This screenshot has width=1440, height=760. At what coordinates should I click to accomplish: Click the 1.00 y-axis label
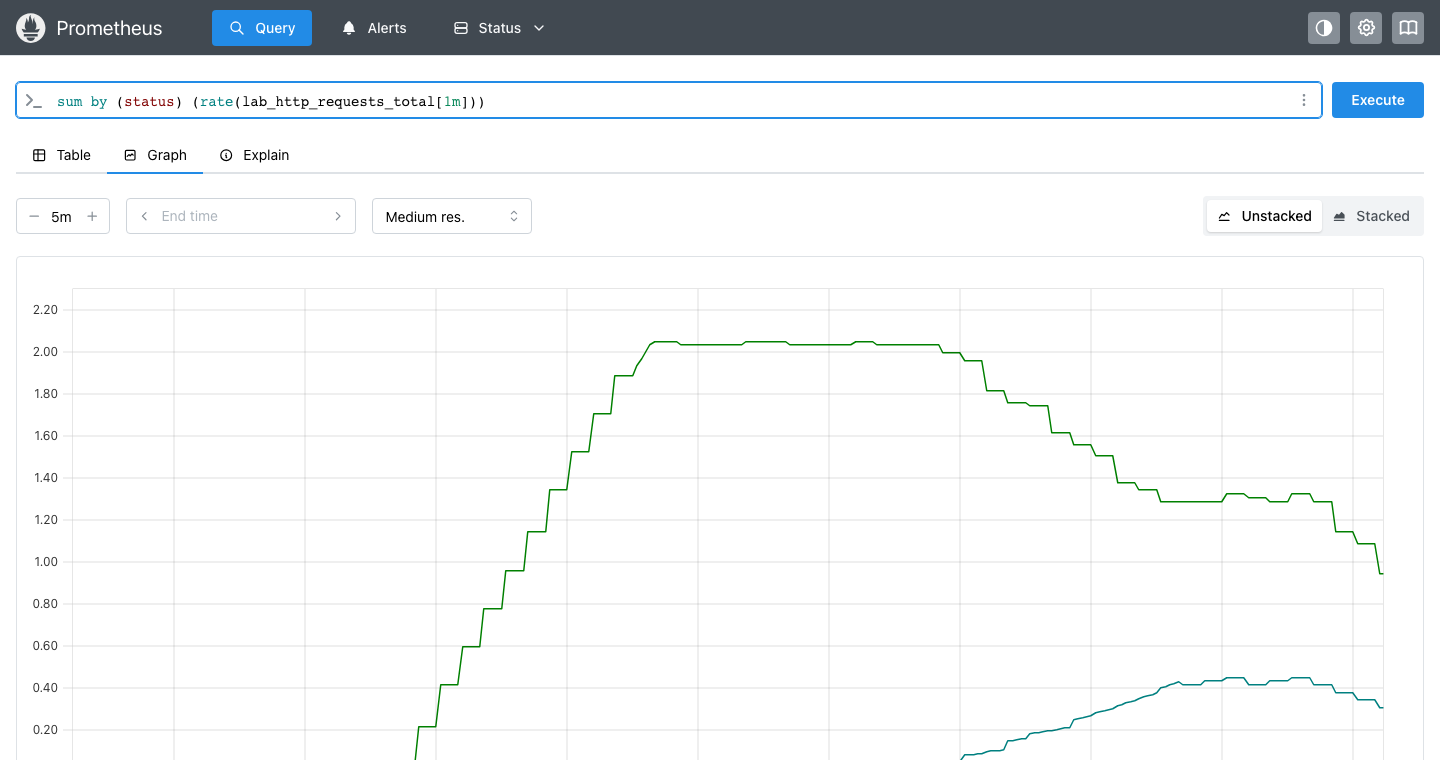pyautogui.click(x=45, y=562)
